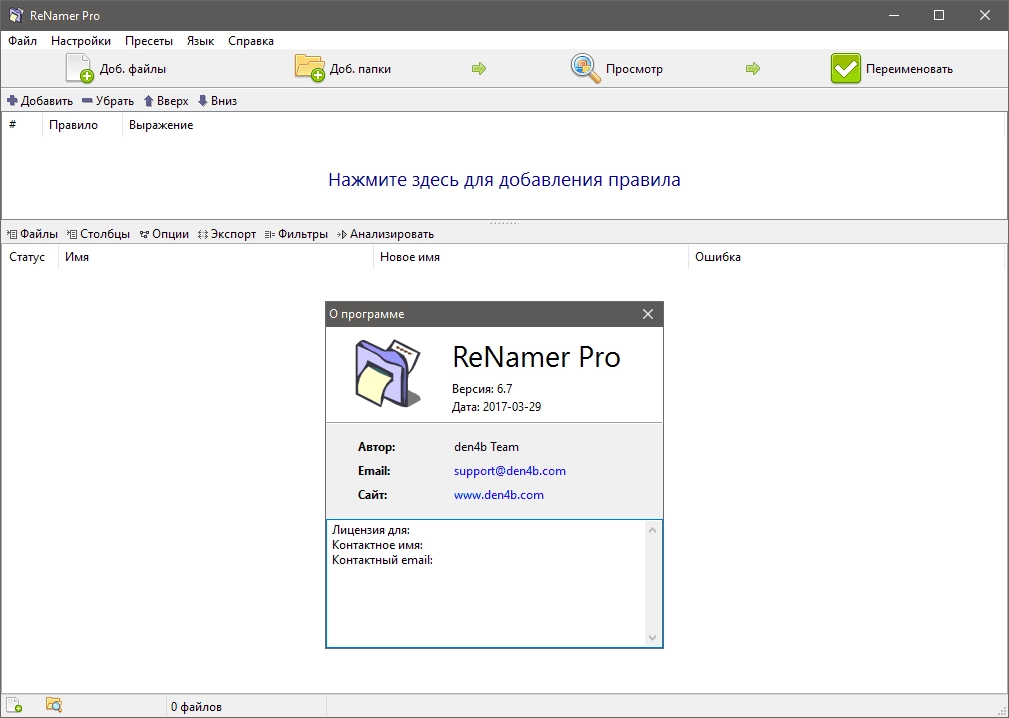Click the green Переименовать checkmark icon
This screenshot has height=718, width=1009.
tap(846, 69)
